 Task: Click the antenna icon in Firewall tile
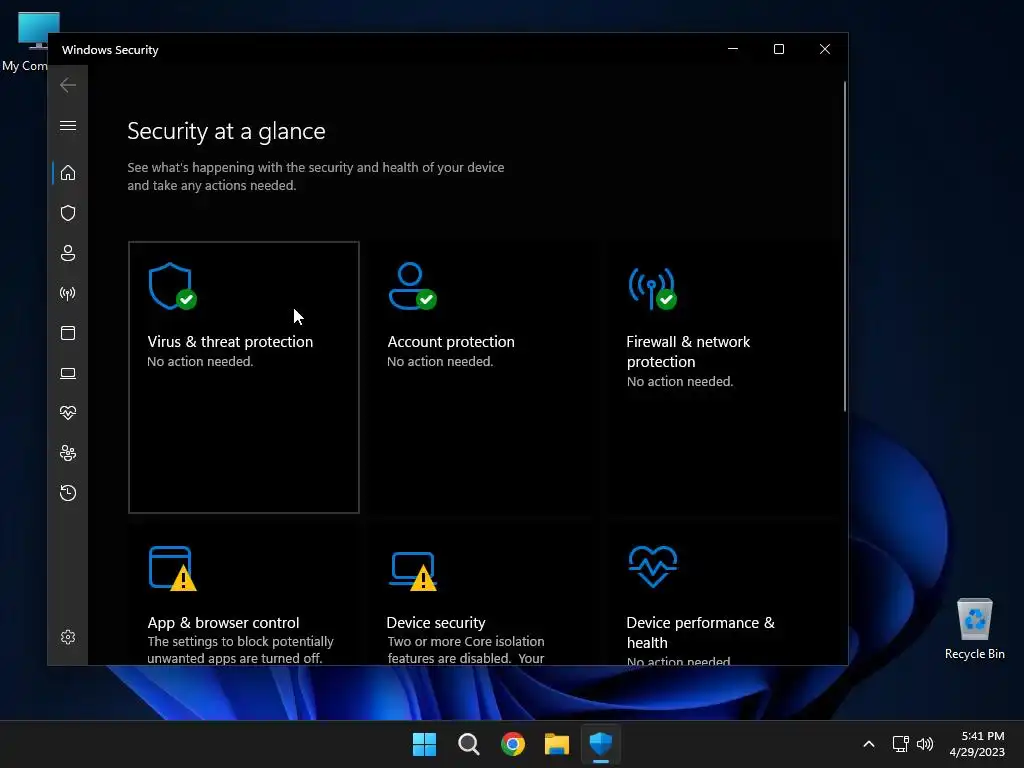(652, 288)
